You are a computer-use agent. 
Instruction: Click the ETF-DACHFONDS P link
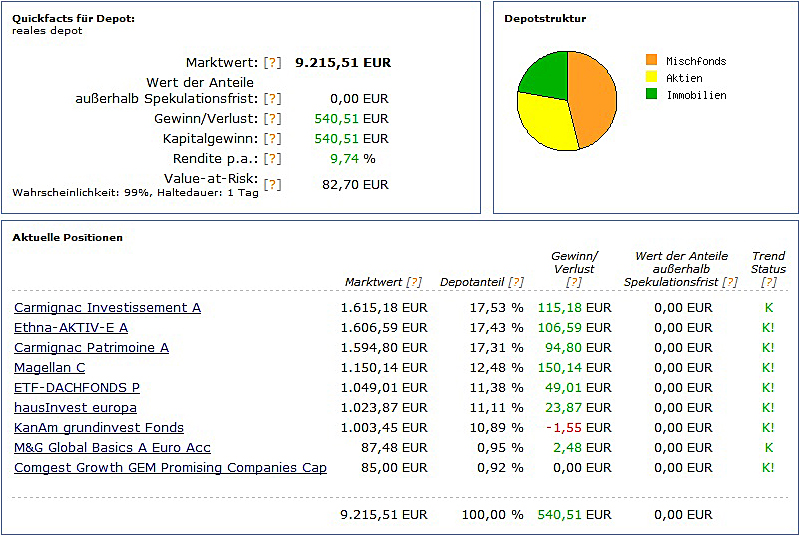(77, 388)
